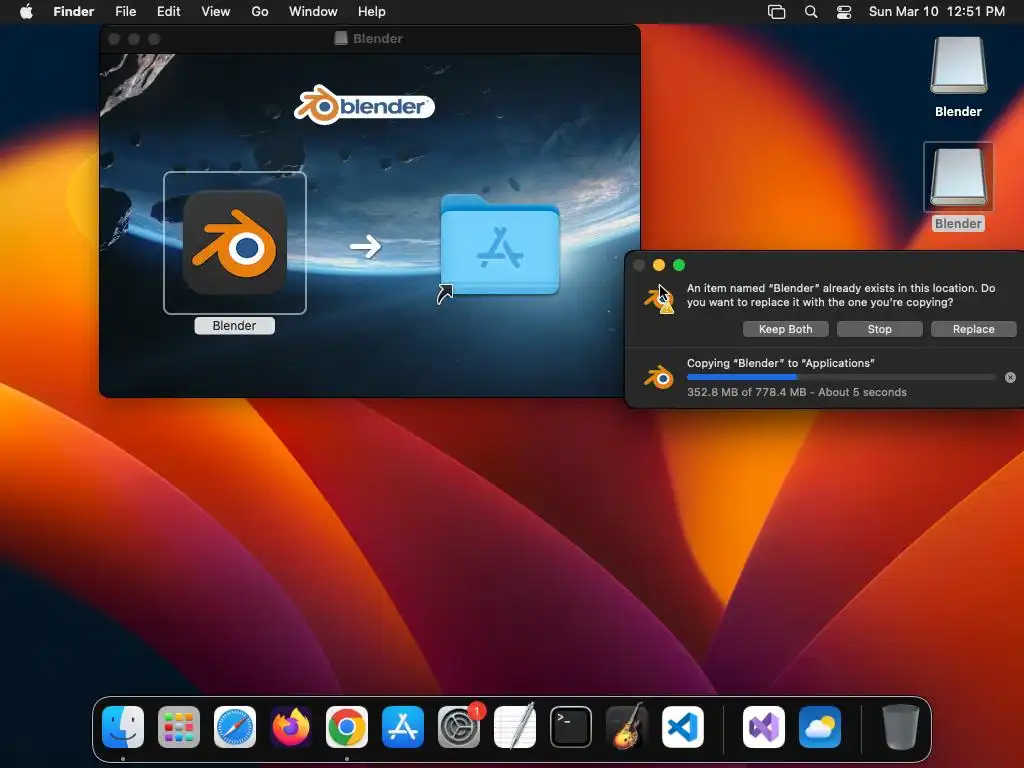Launch GarageBand from the Dock
The image size is (1024, 768).
coord(627,727)
